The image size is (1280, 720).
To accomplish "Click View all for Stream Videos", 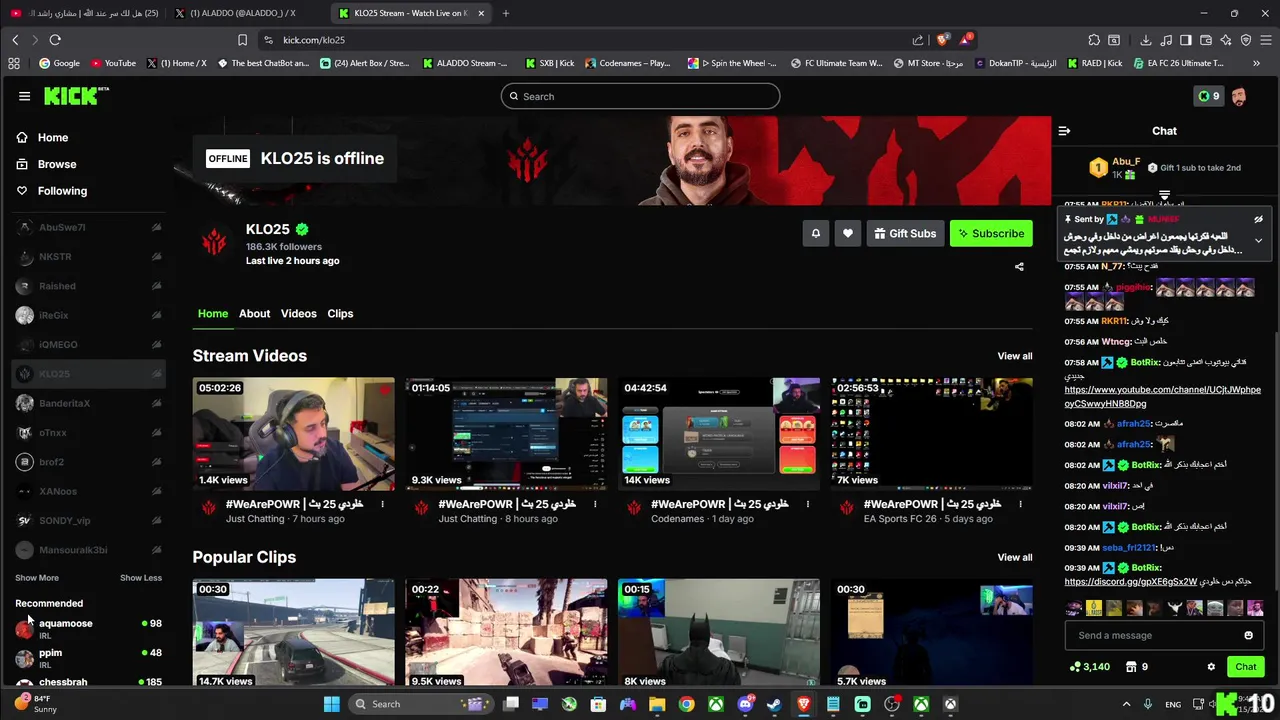I will pos(1014,356).
